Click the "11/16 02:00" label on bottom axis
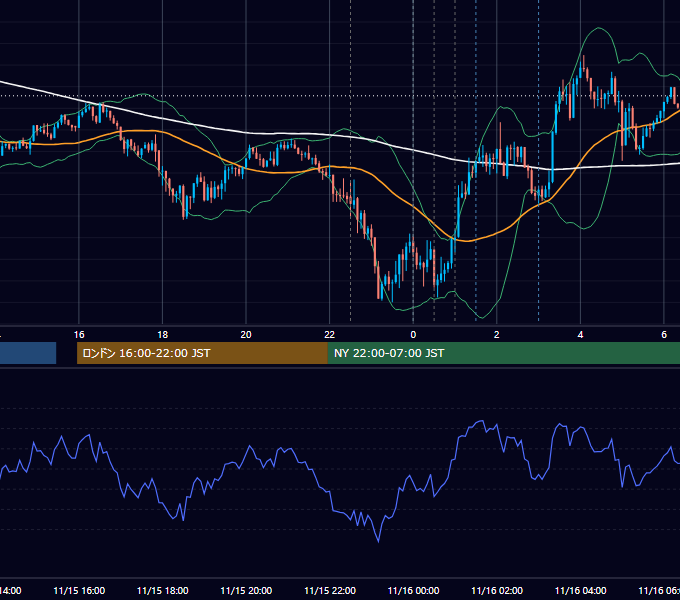680x600 pixels. (x=497, y=591)
